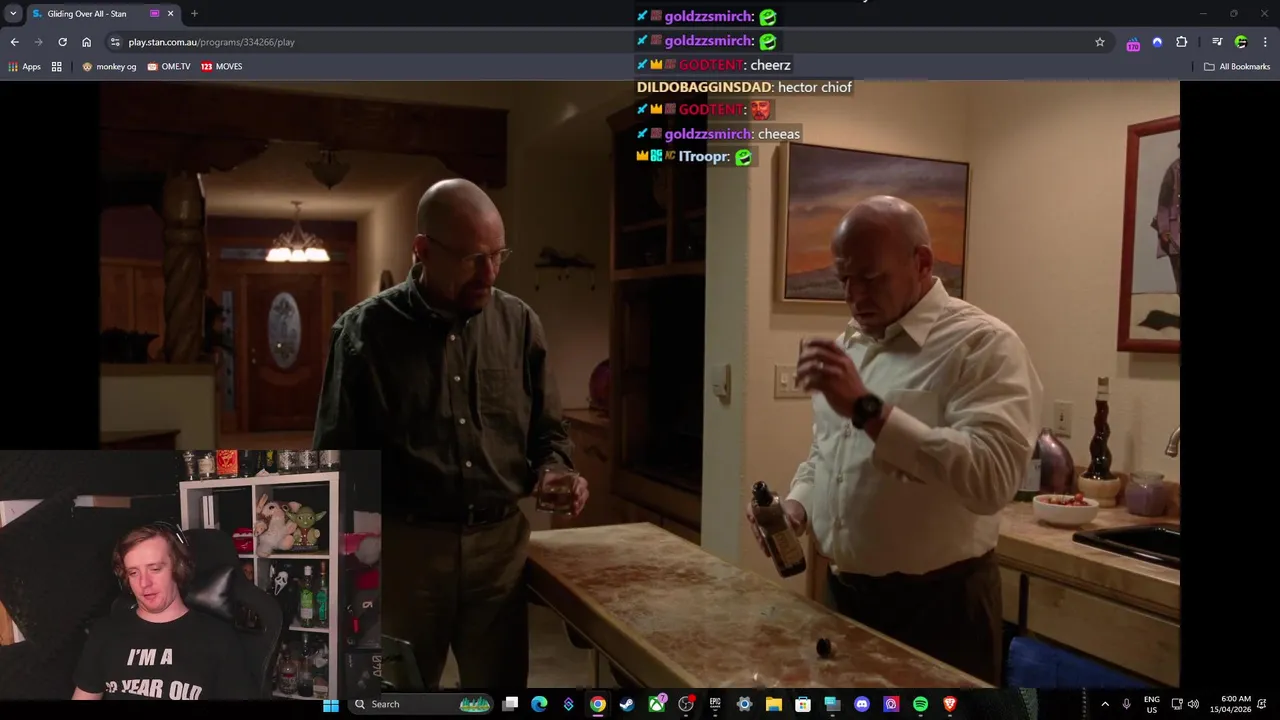
Task: Reload the Stan page
Action: (x=62, y=42)
